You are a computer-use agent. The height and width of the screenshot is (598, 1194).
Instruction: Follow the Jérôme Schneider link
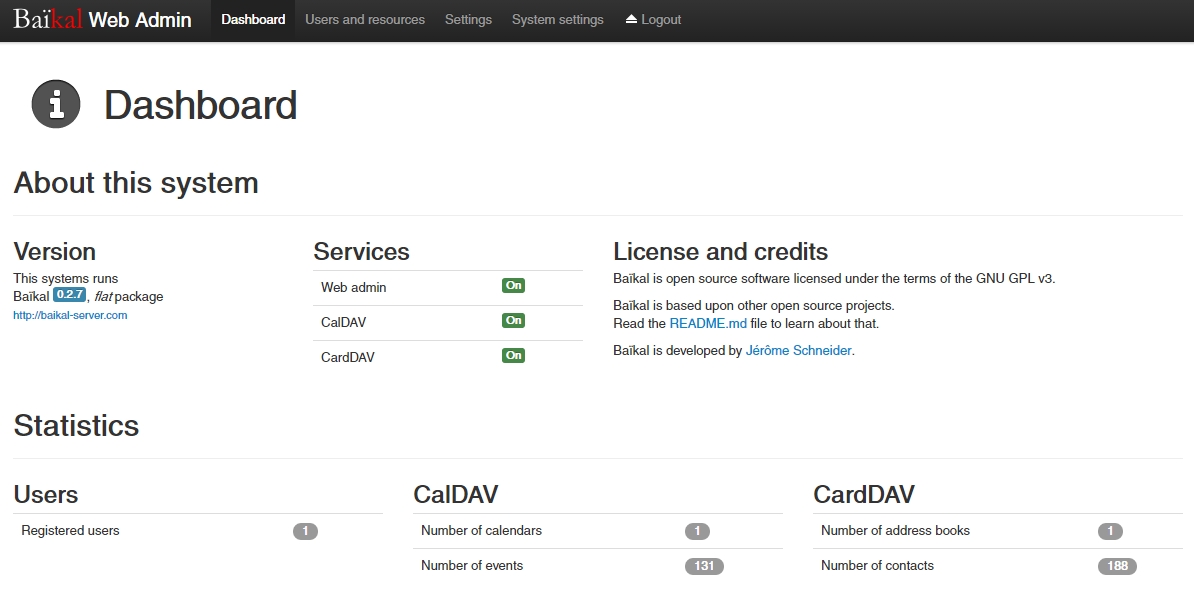798,350
